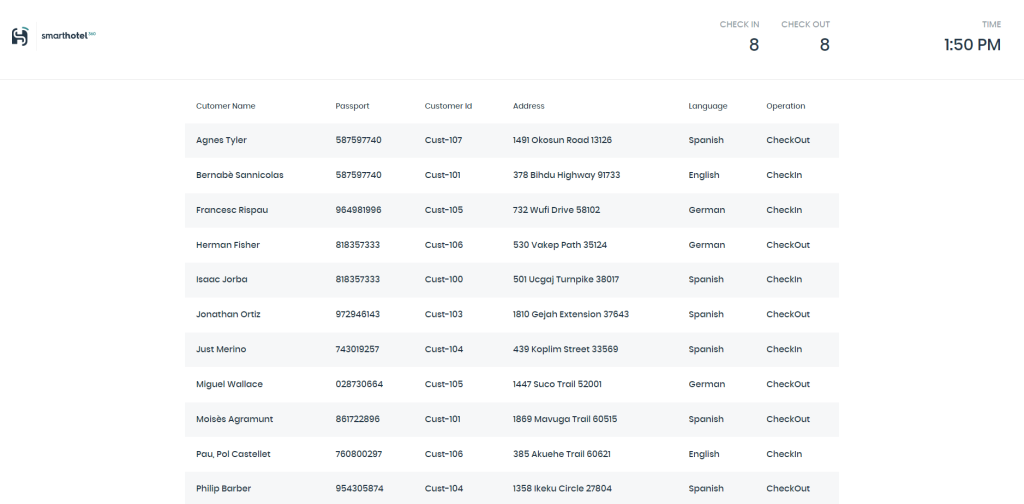Image resolution: width=1024 pixels, height=504 pixels.
Task: Click CheckOut for Moisès Agramunt
Action: [788, 419]
